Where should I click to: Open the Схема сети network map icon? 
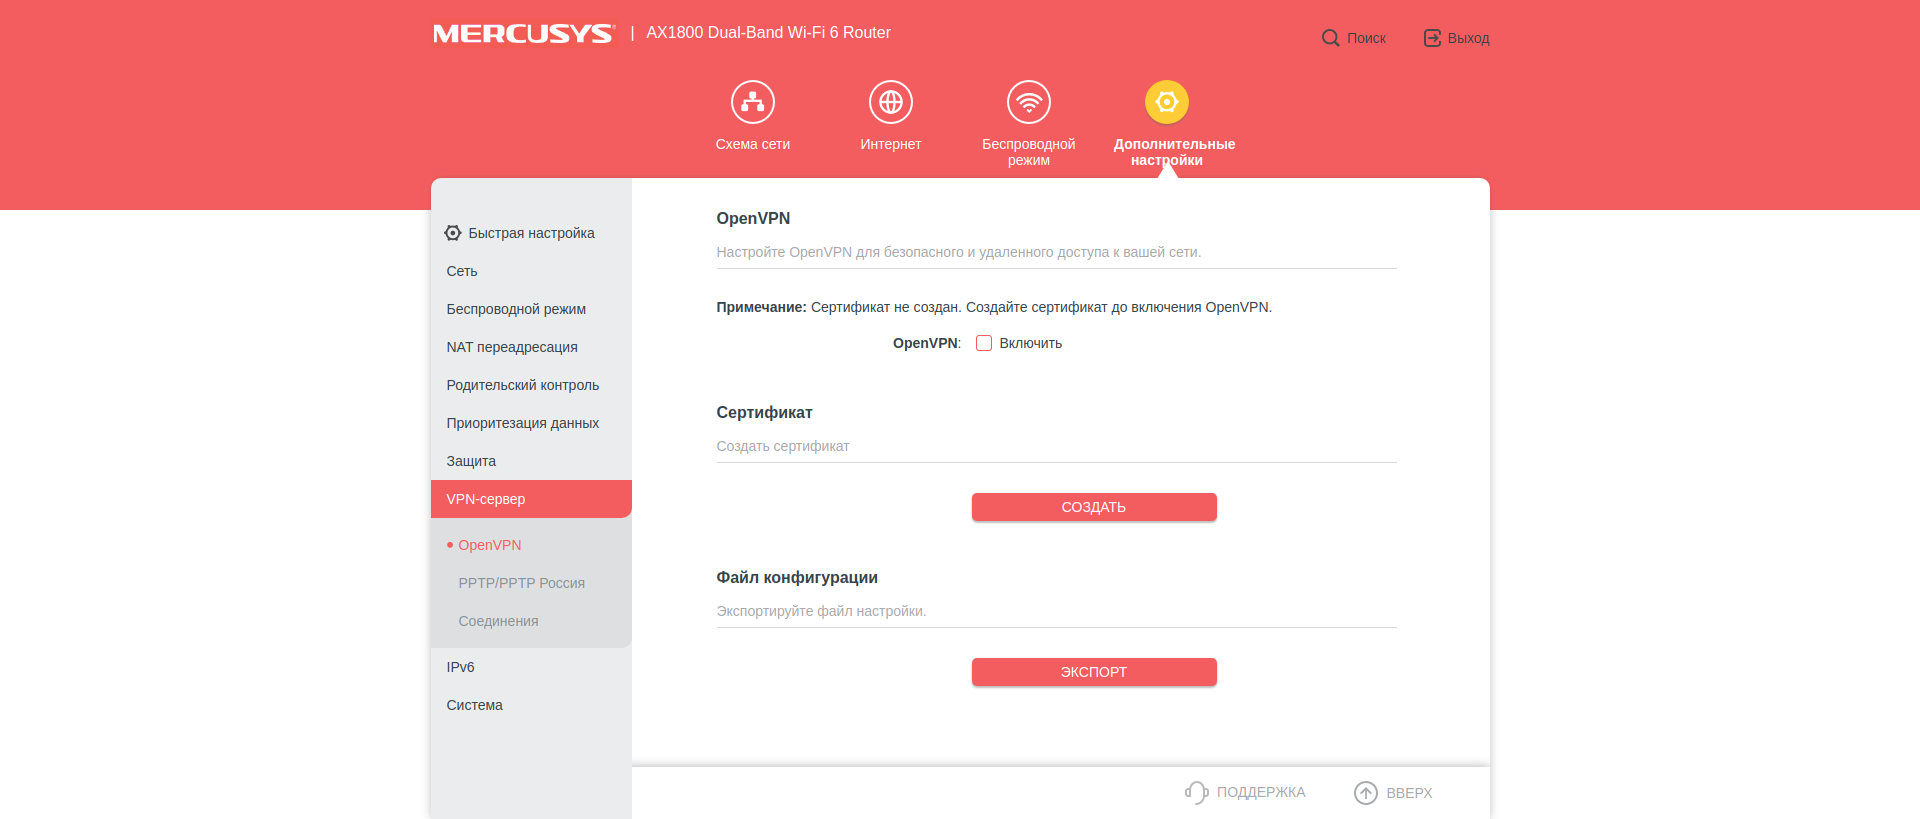point(752,102)
